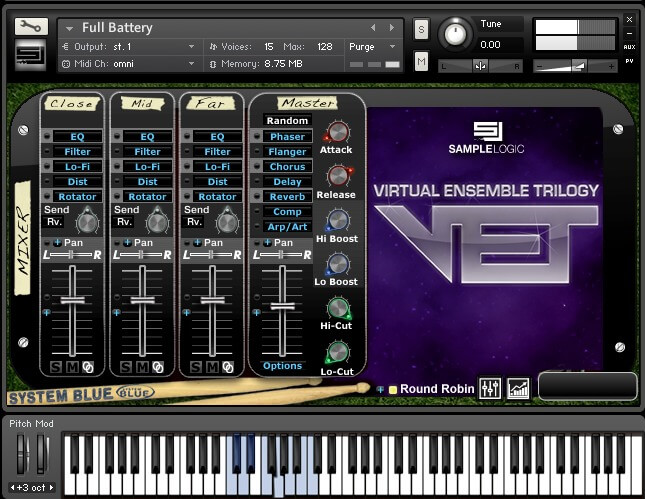Viewport: 645px width, 499px height.
Task: Open the wrench instrument edit tool
Action: (x=31, y=26)
